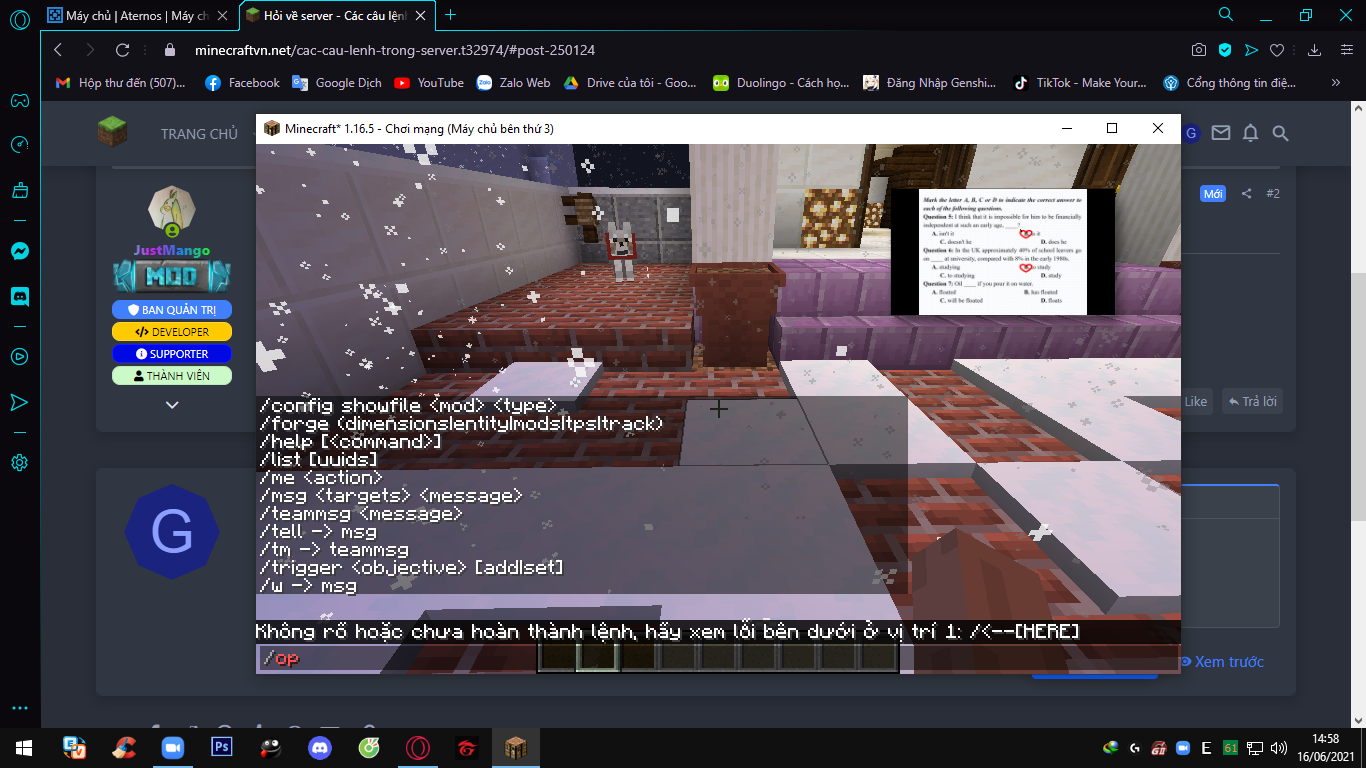Open forum inbox envelope icon
The width and height of the screenshot is (1366, 768).
pyautogui.click(x=1220, y=133)
